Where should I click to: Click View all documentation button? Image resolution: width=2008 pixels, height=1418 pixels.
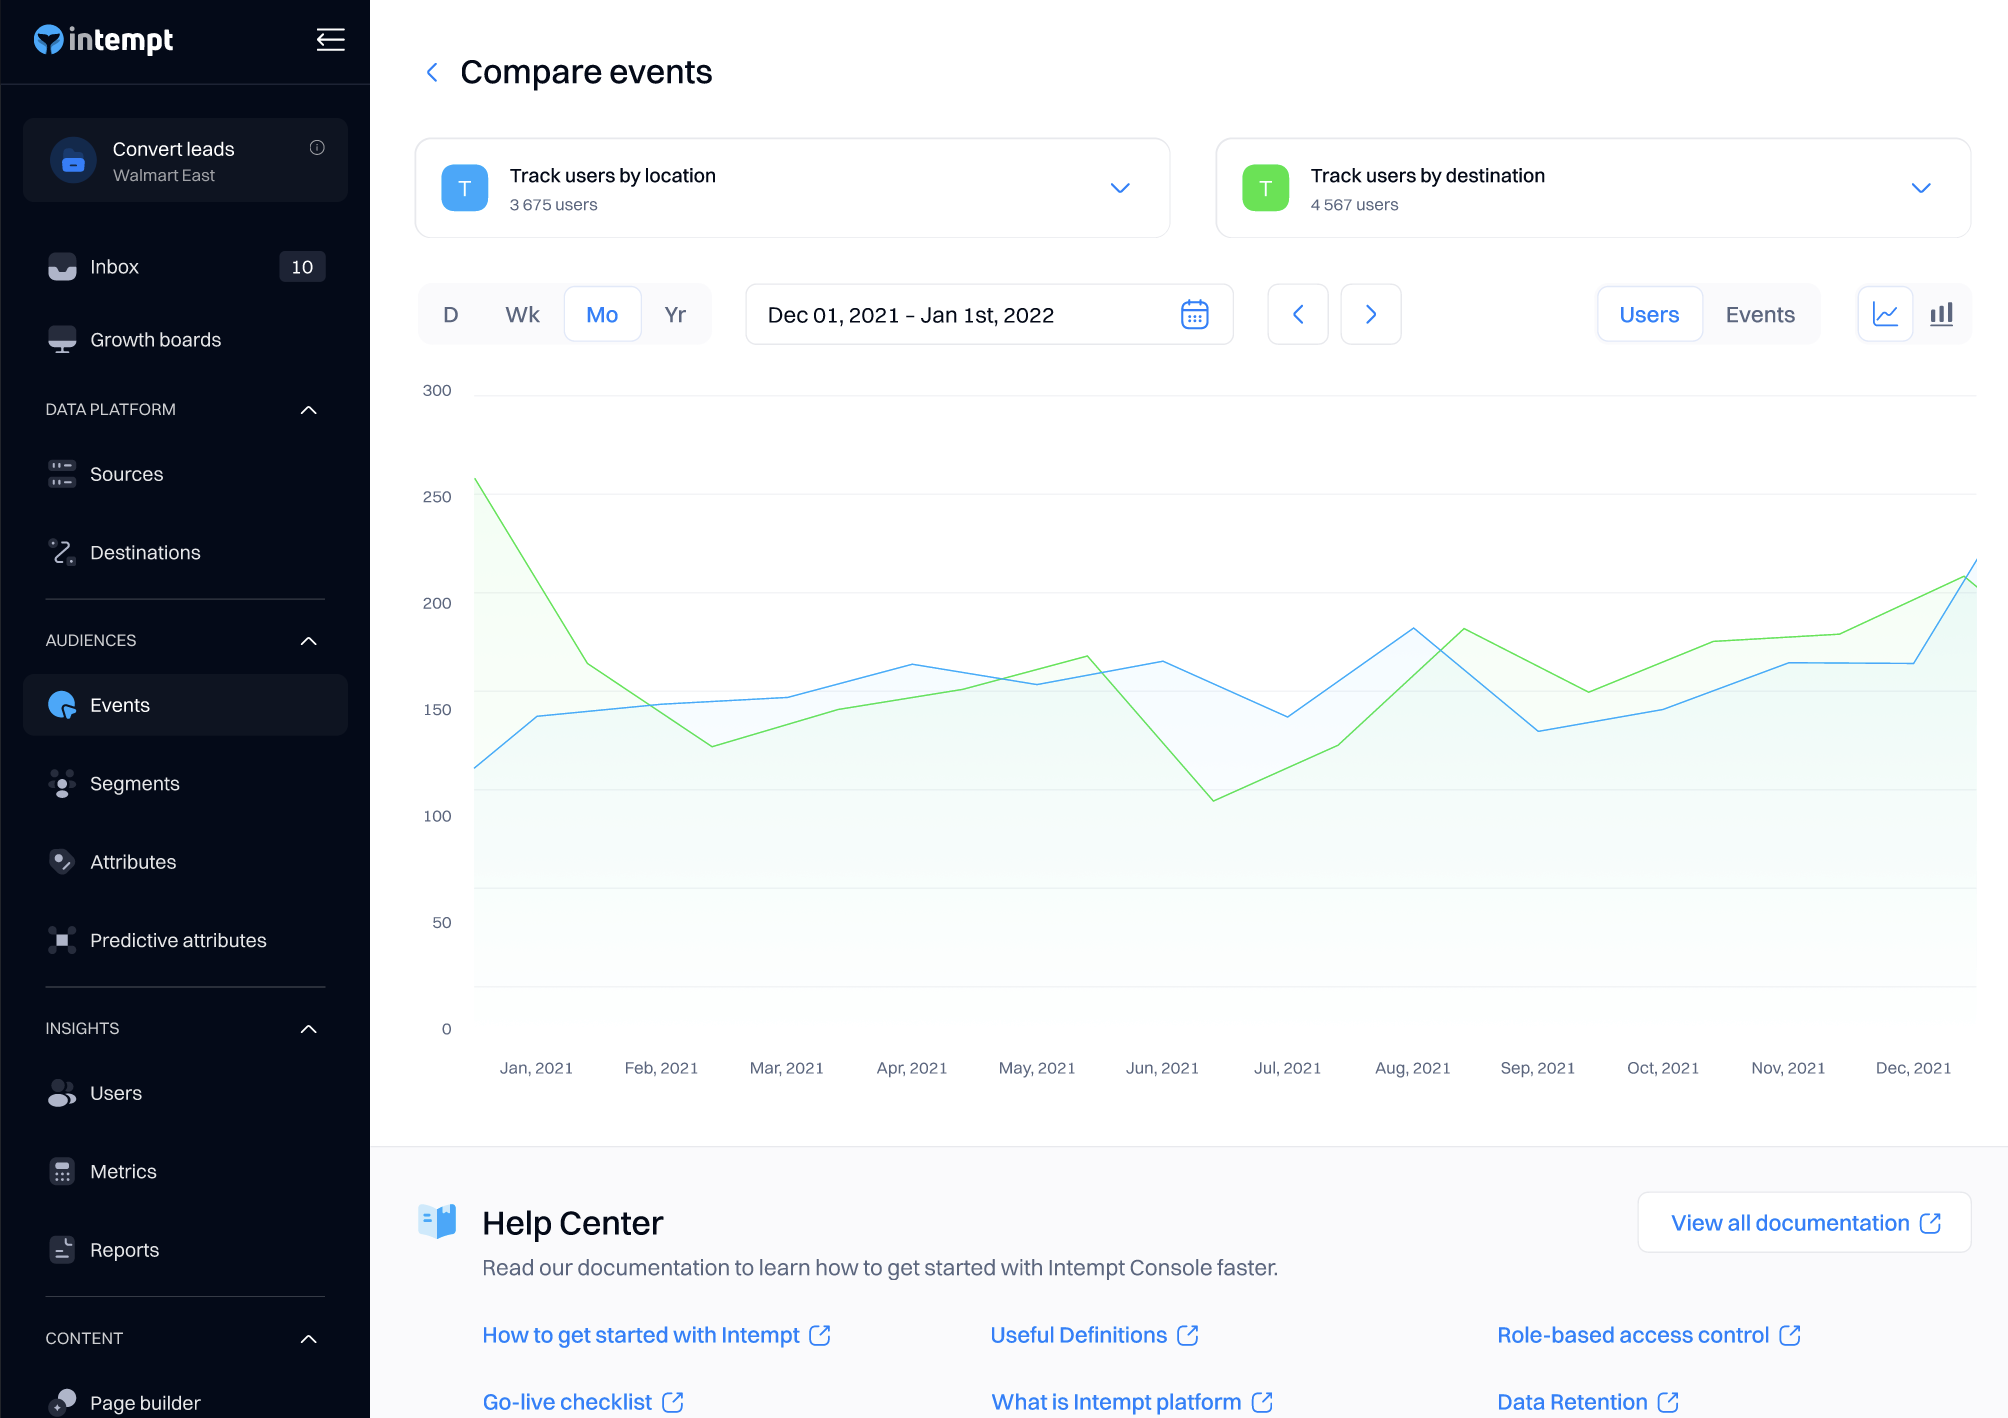tap(1804, 1223)
